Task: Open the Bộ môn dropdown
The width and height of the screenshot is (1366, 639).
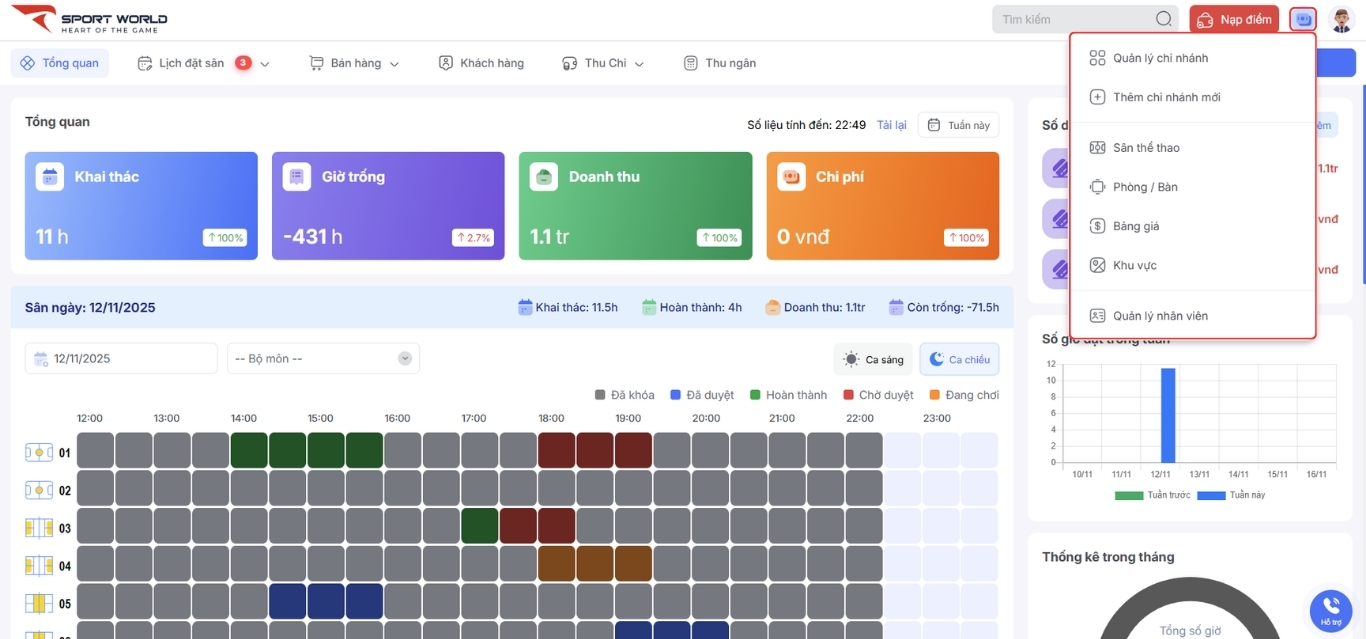Action: tap(323, 359)
